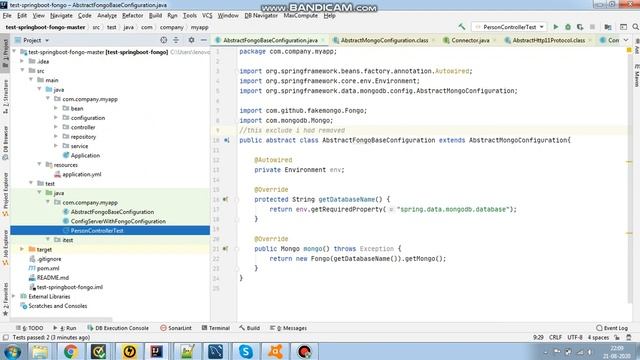The width and height of the screenshot is (640, 360).
Task: Click the 4 spaces indent indicator
Action: (598, 338)
